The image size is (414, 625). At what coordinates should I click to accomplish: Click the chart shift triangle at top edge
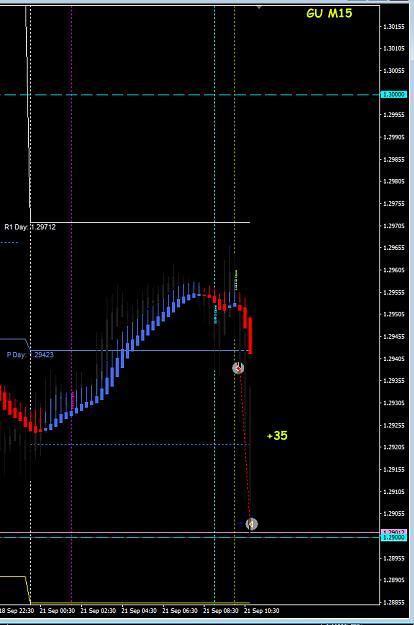click(x=259, y=7)
